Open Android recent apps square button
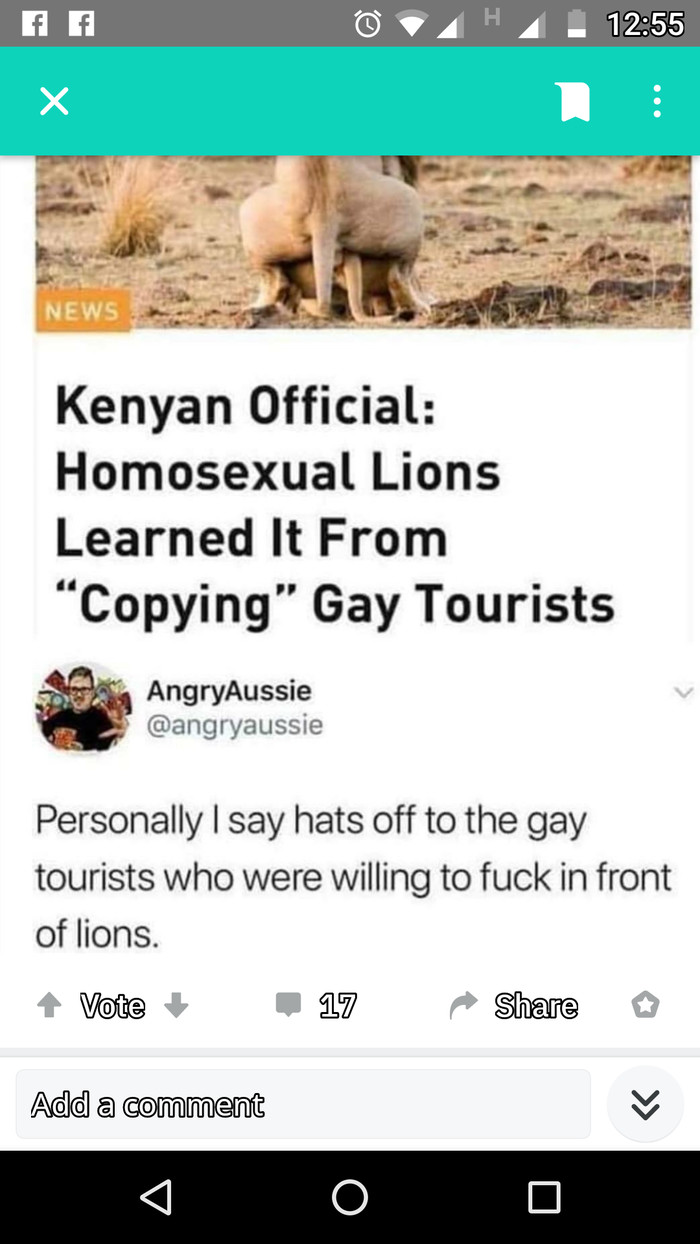The image size is (700, 1244). pos(544,1197)
